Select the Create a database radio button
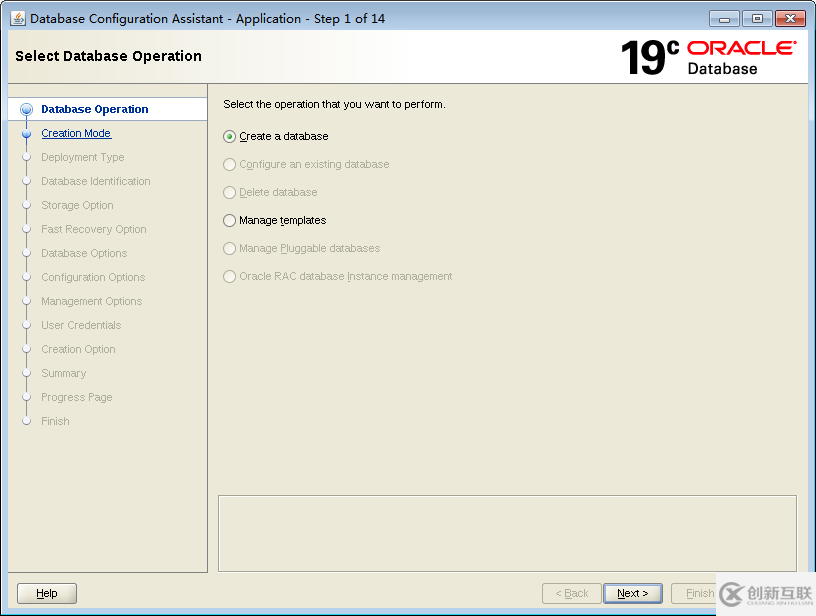816x616 pixels. click(230, 137)
